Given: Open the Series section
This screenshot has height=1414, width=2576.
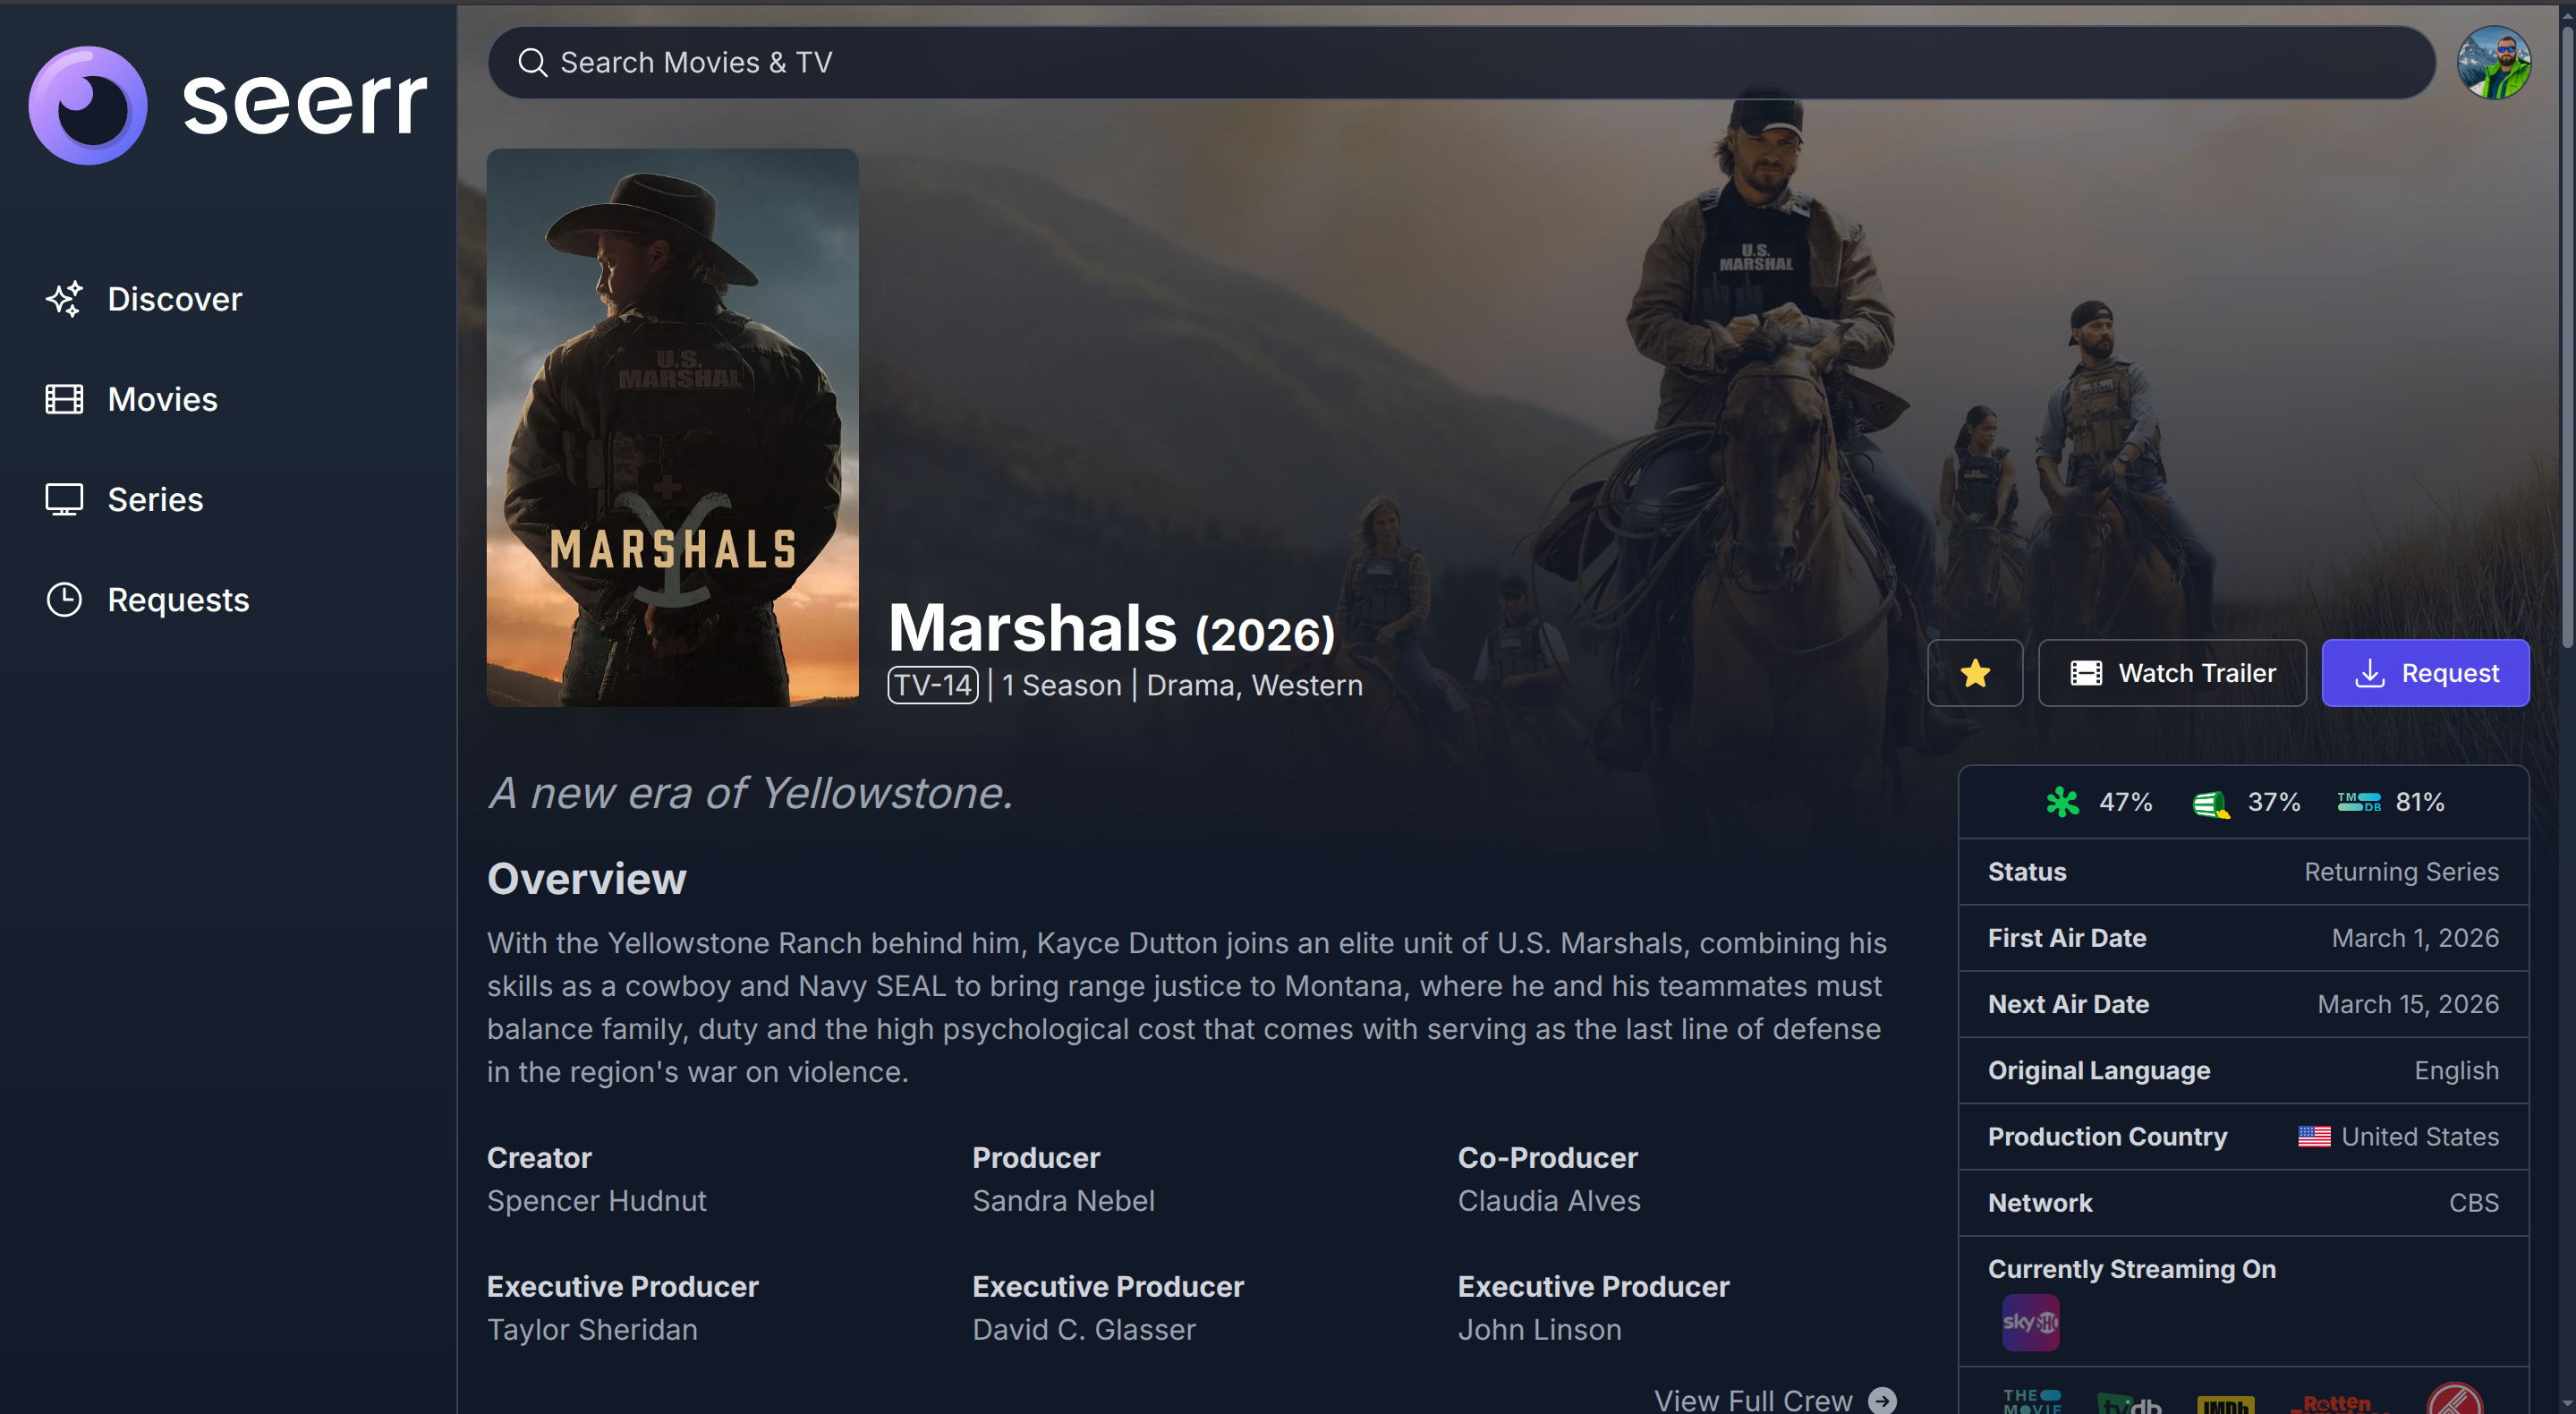Looking at the screenshot, I should 124,499.
